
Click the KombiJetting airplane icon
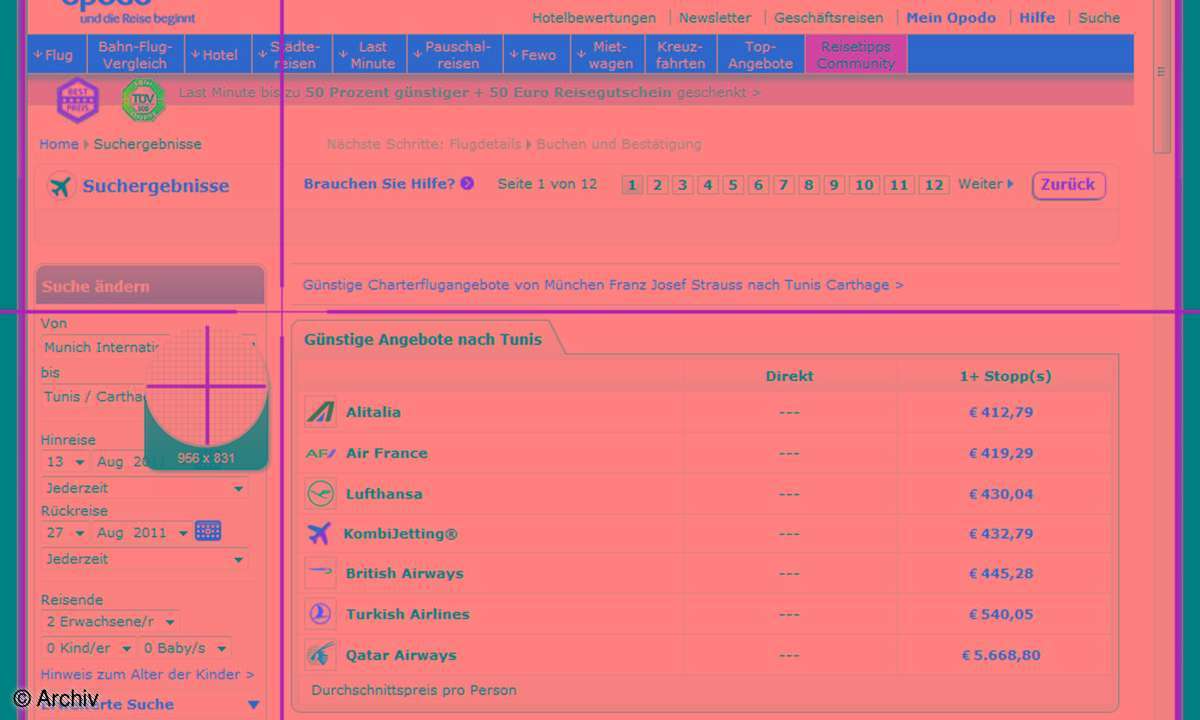coord(319,533)
